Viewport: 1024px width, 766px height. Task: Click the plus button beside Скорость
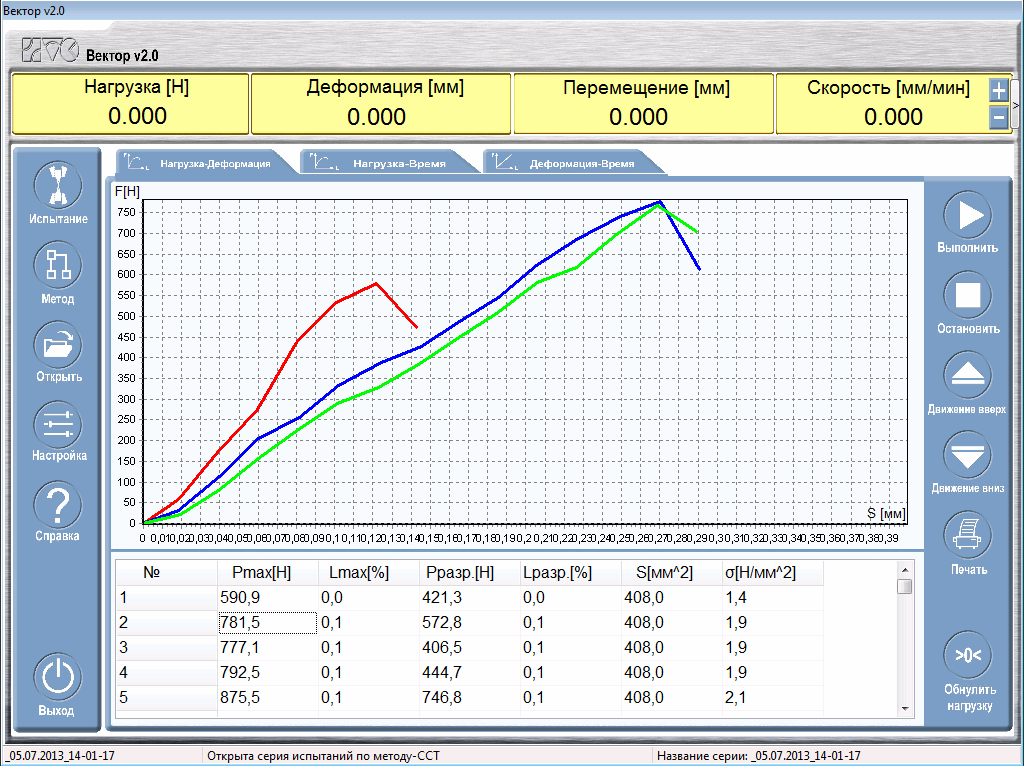999,90
